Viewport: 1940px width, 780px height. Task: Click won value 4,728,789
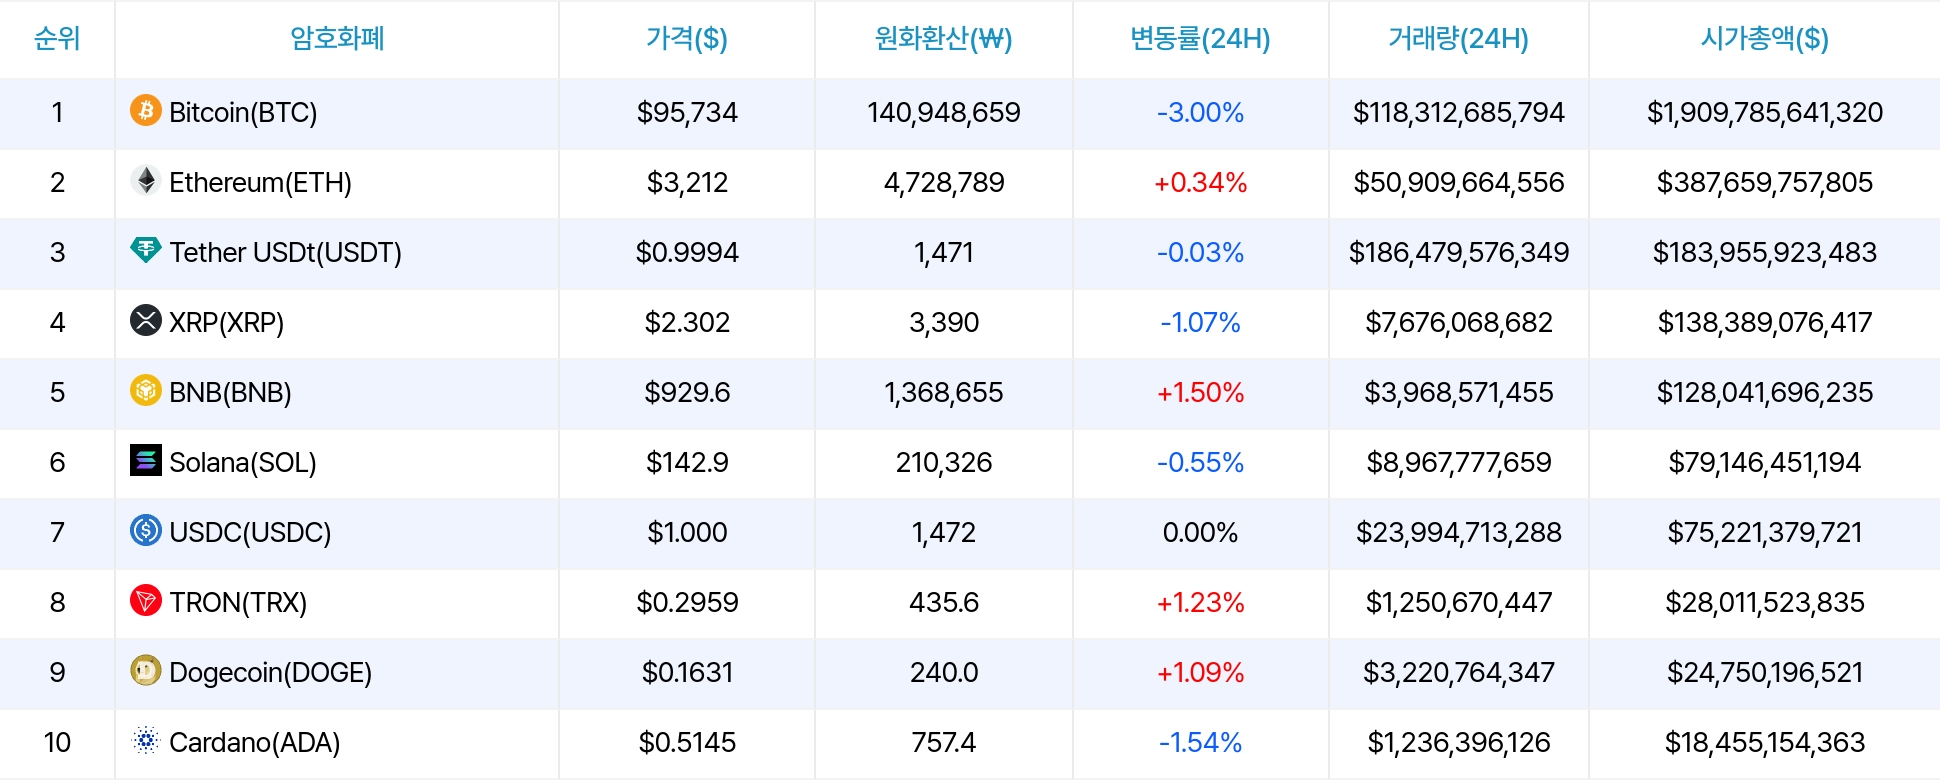click(944, 182)
